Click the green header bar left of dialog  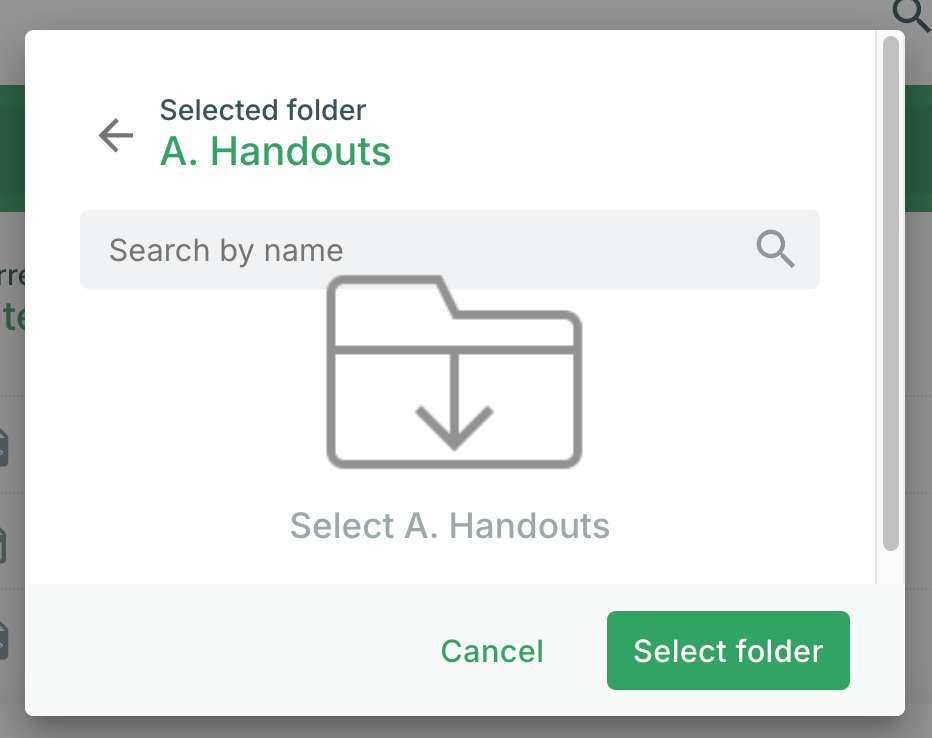[x=12, y=150]
